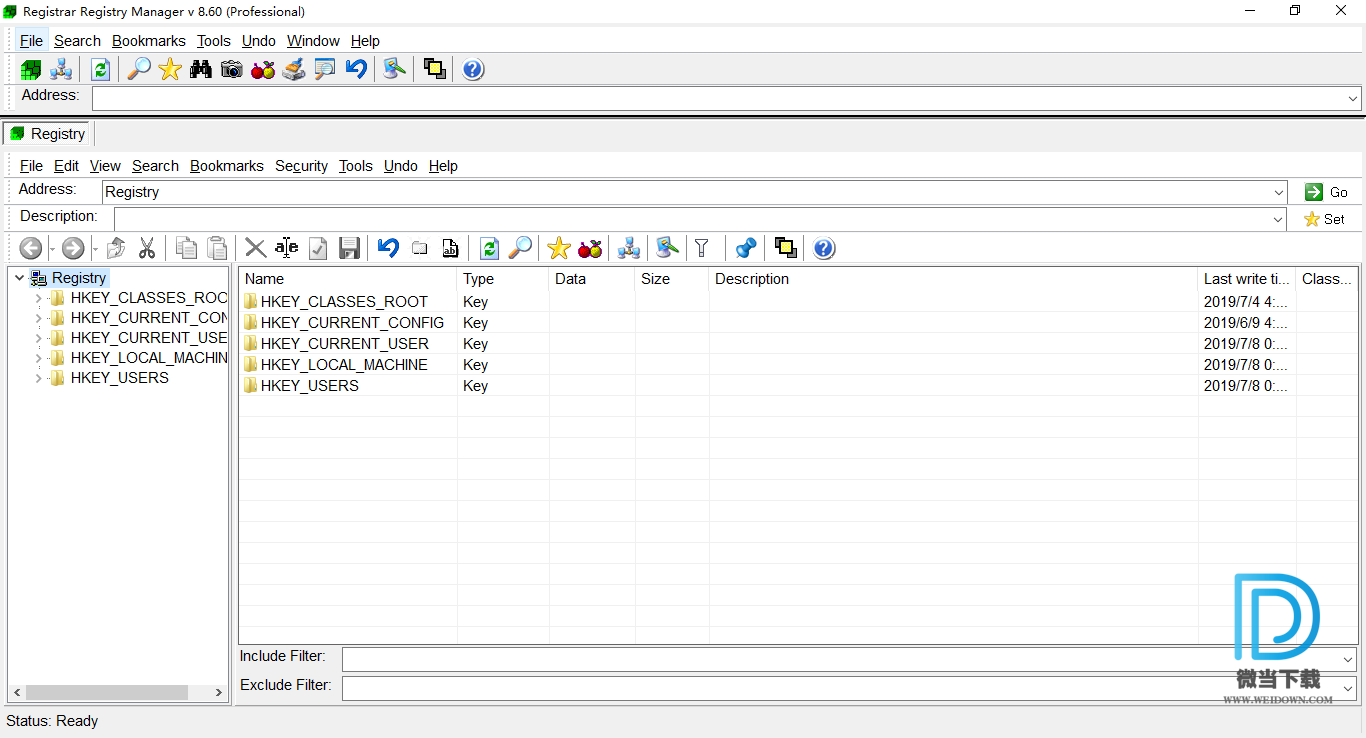Select the Registry document tab
This screenshot has width=1366, height=738.
tap(48, 134)
